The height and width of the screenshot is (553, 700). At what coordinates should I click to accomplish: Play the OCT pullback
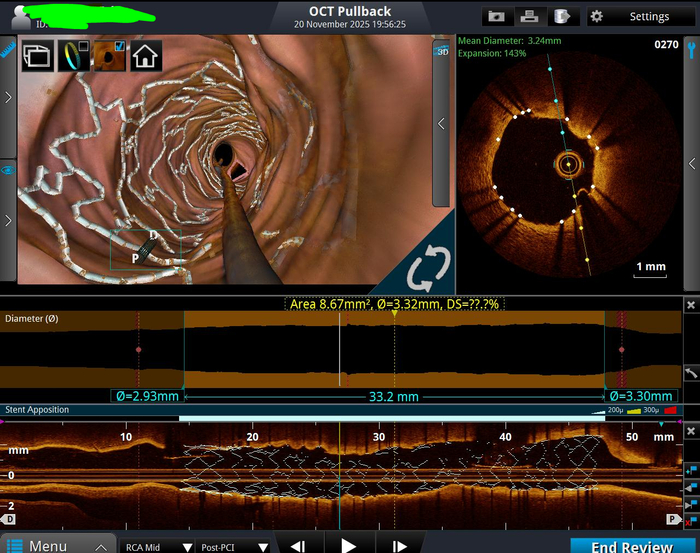[348, 546]
